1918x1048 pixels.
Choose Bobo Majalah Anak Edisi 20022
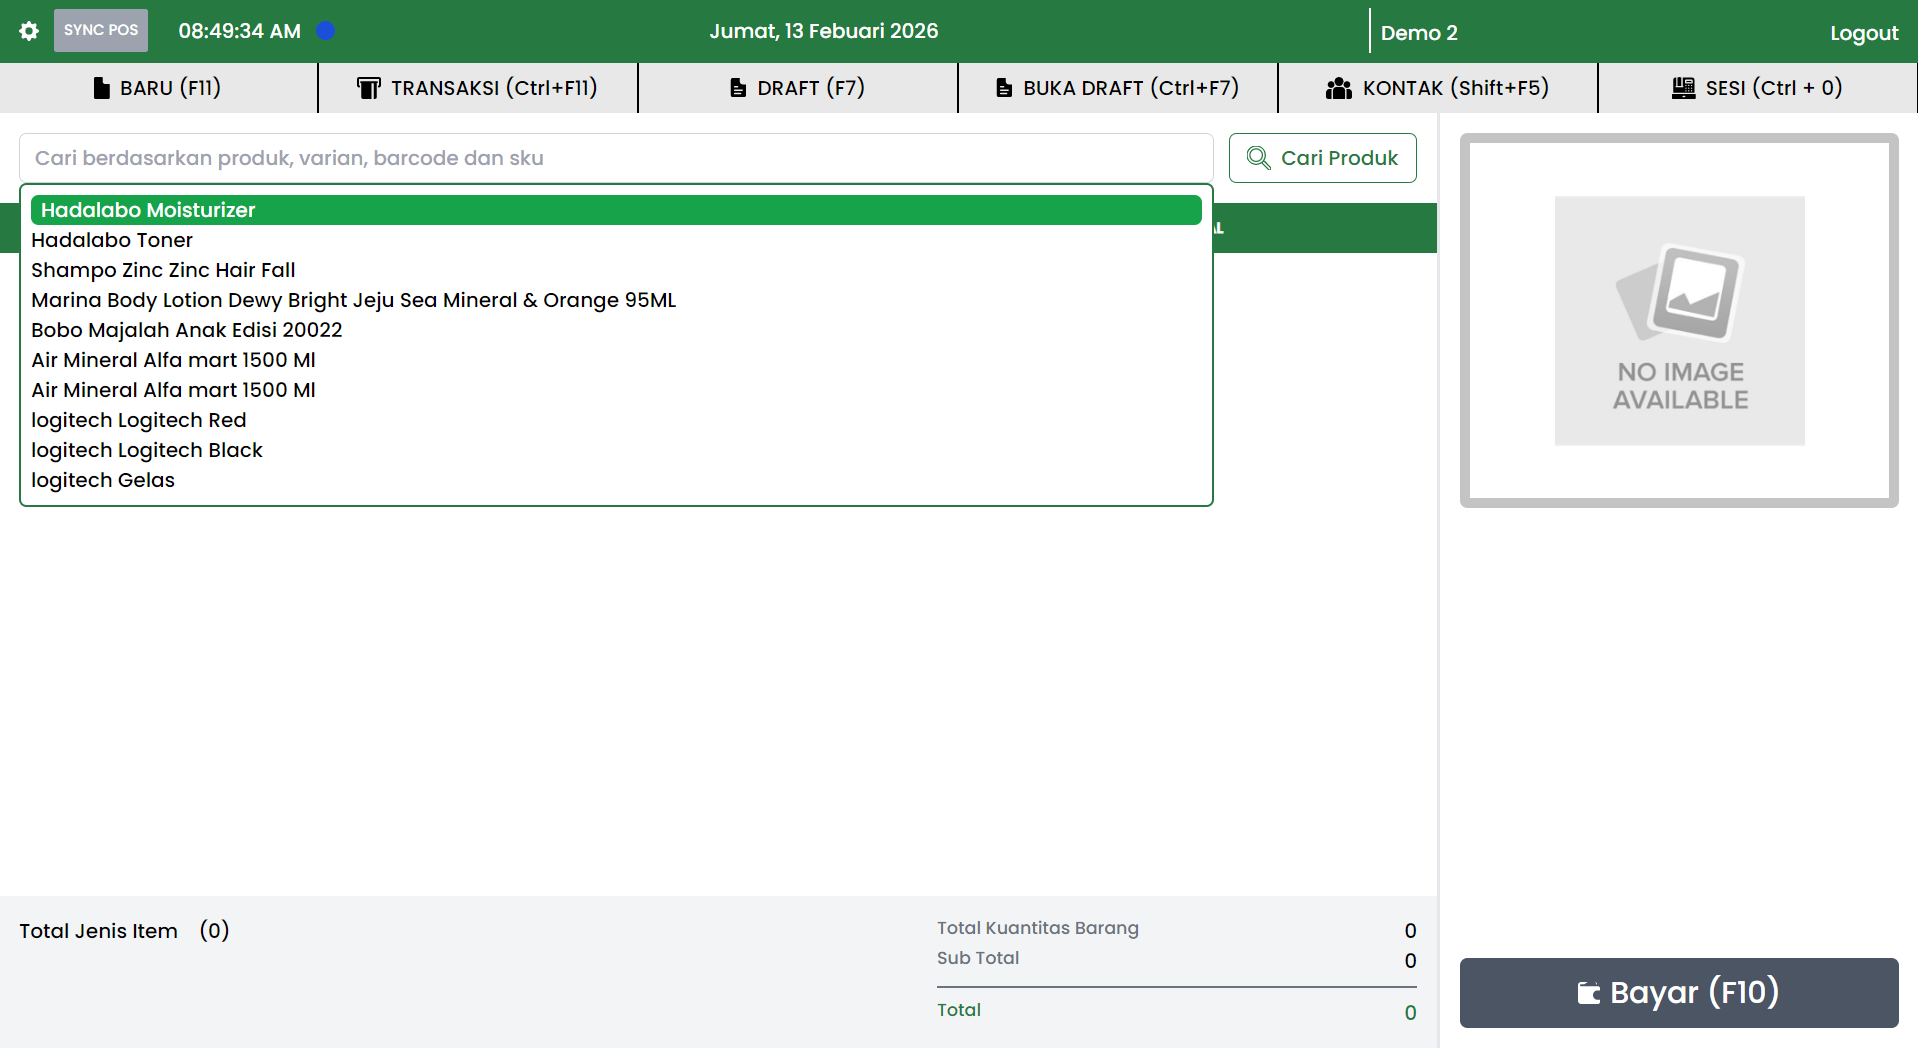coord(186,330)
